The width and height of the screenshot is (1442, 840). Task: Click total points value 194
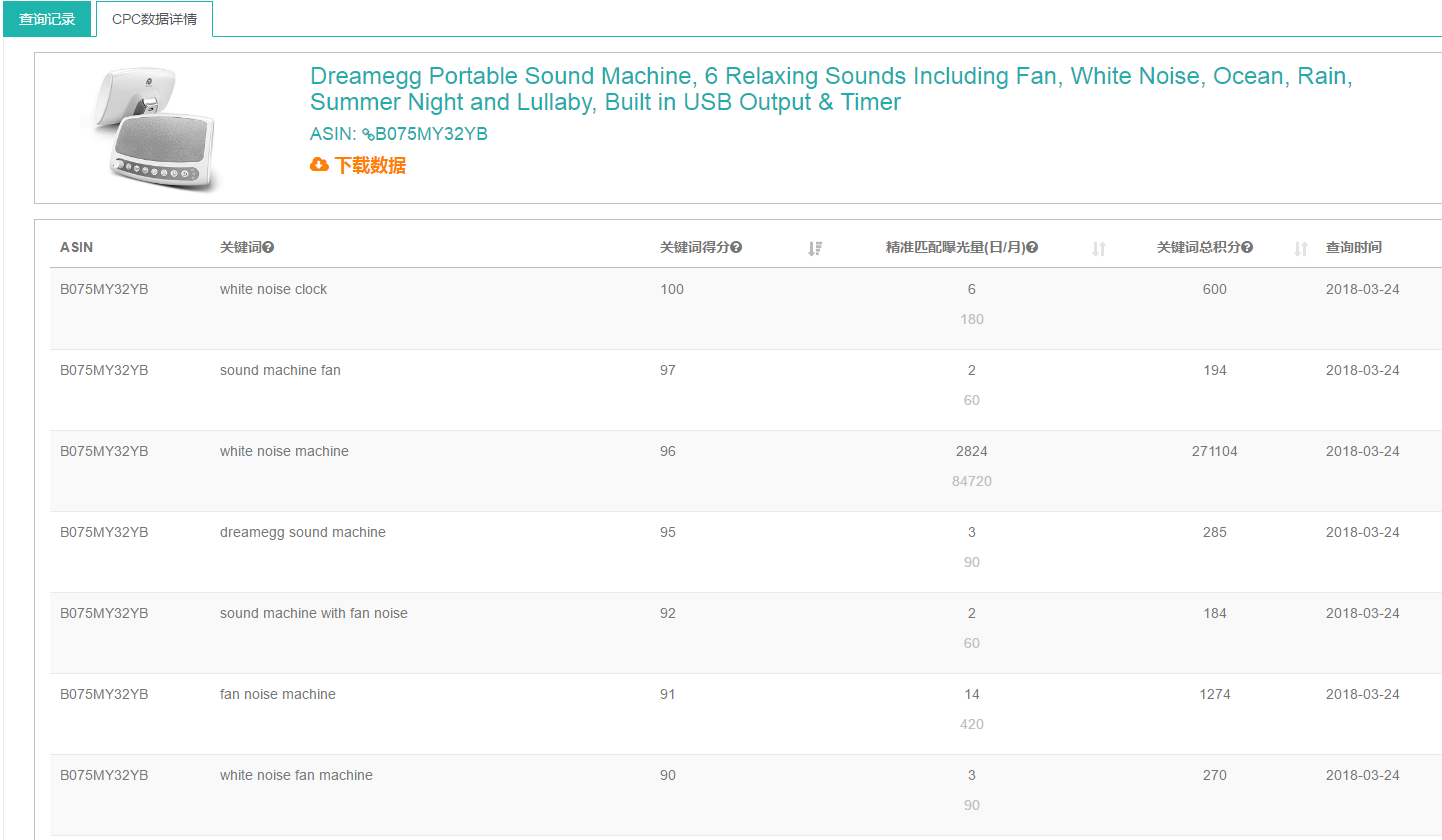[1215, 370]
